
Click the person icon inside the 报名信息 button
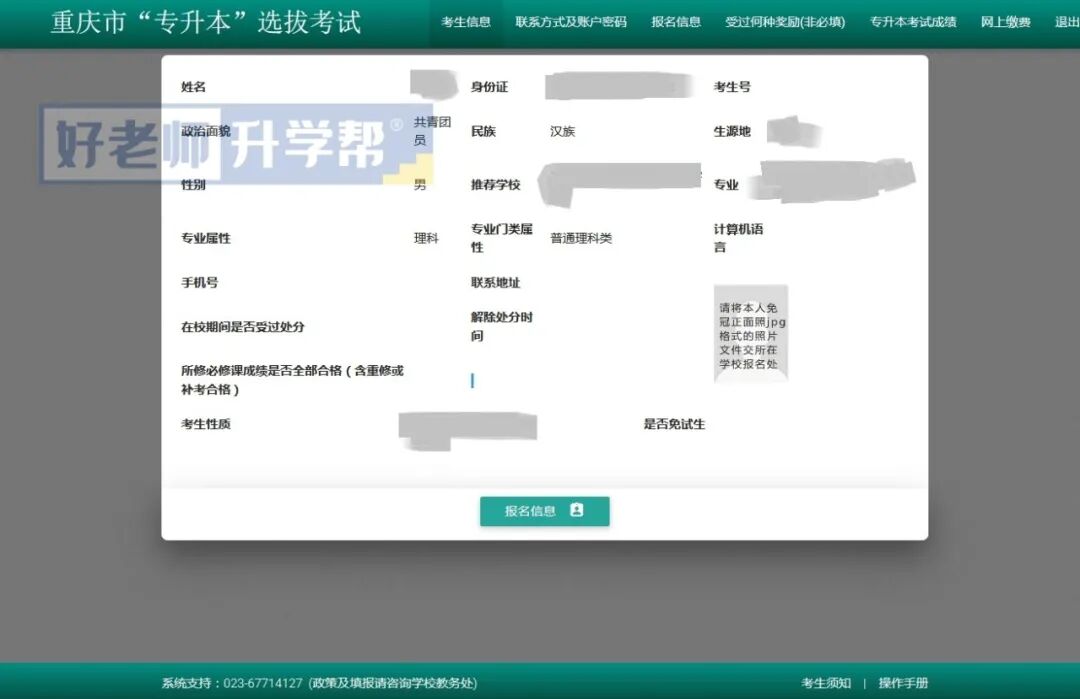tap(574, 510)
